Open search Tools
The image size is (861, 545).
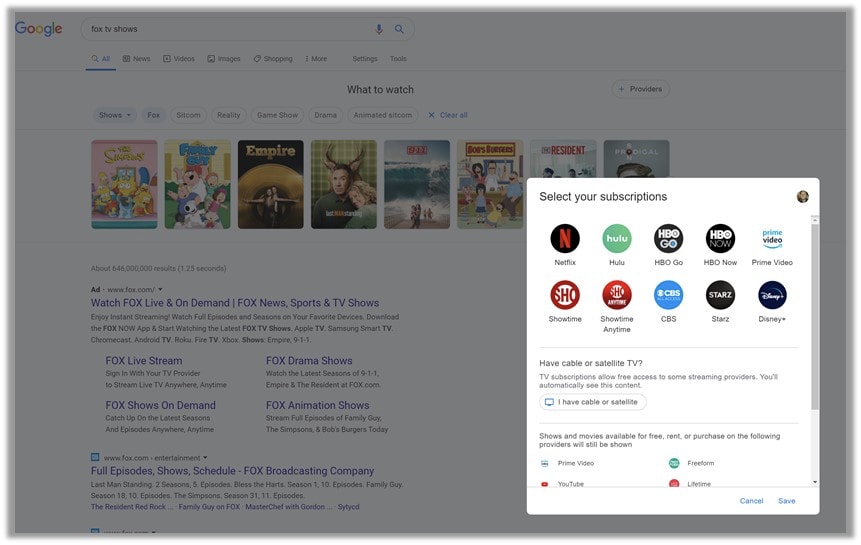click(x=398, y=59)
